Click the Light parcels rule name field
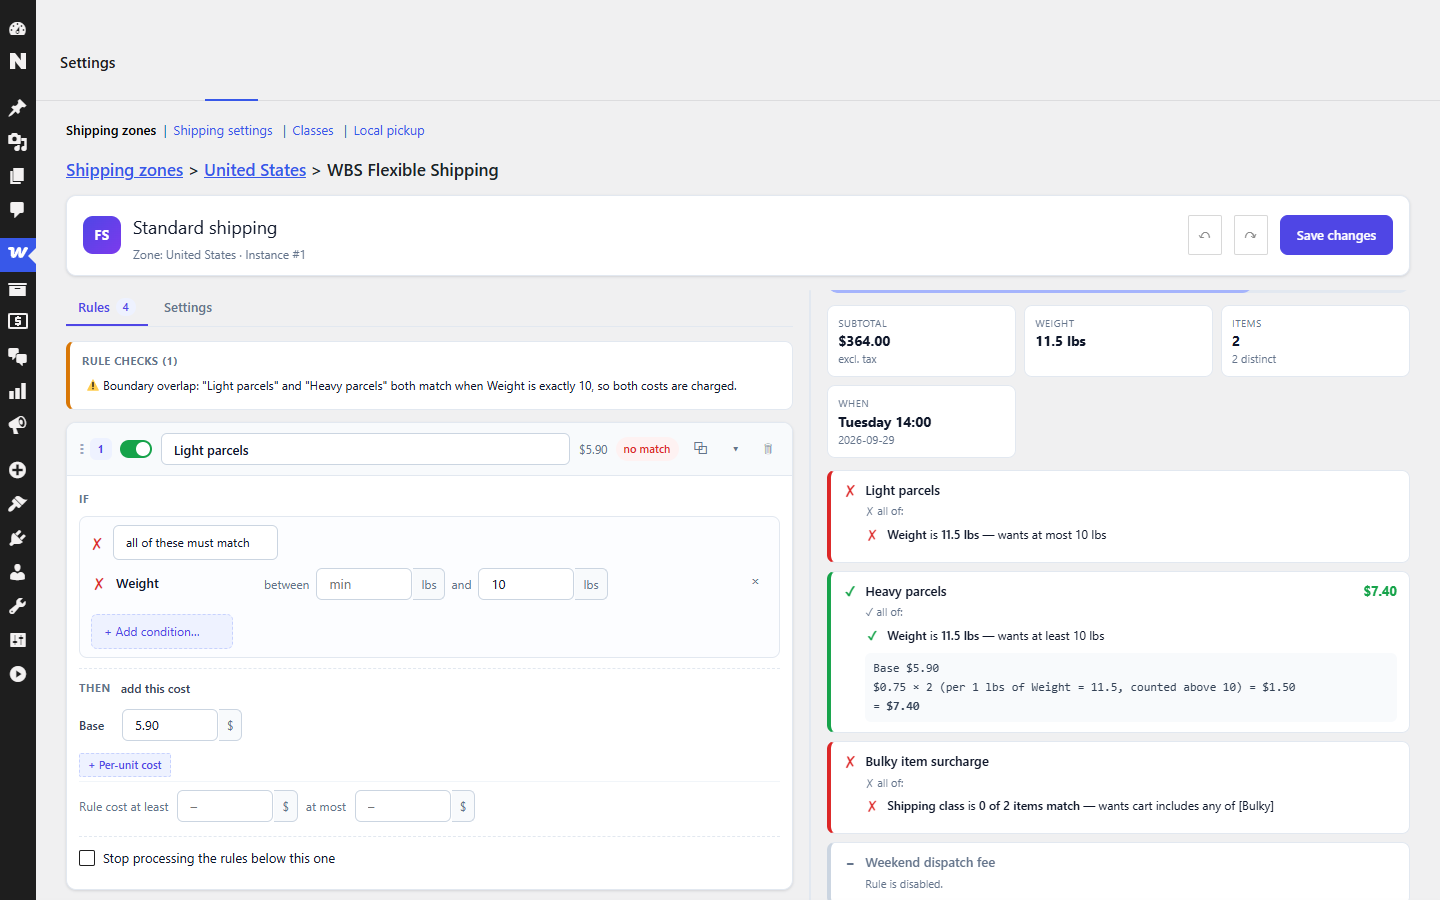 (x=365, y=449)
